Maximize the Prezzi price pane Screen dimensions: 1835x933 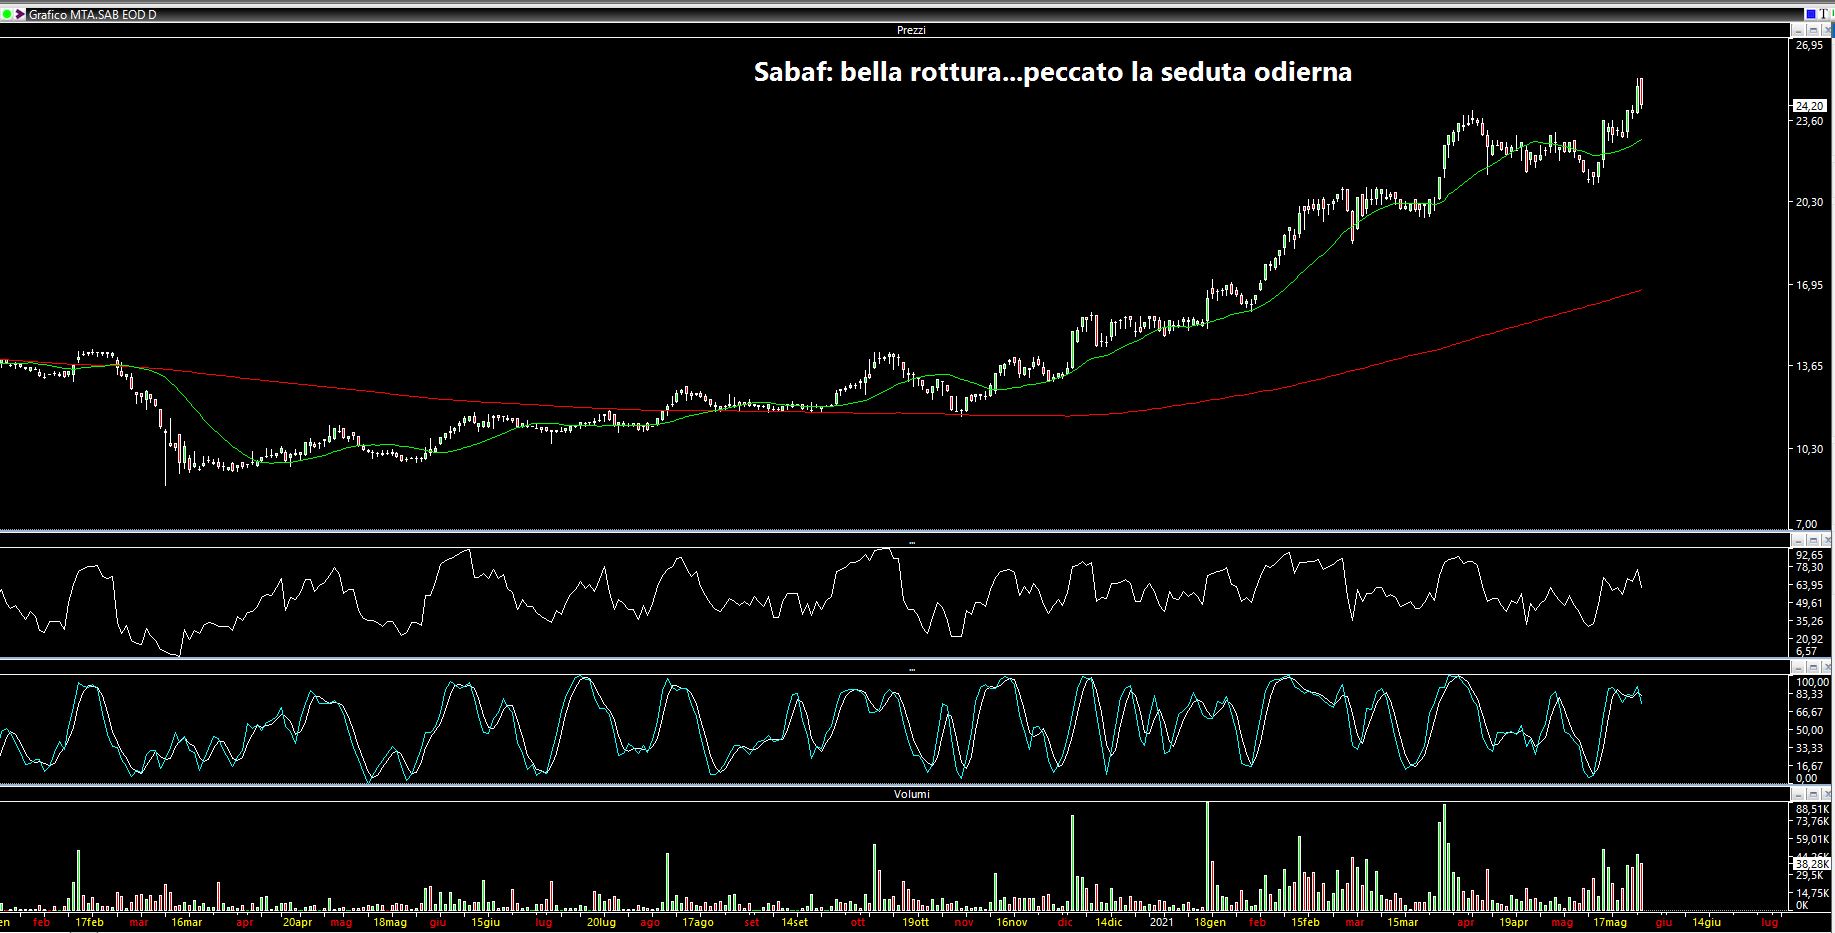[x=1812, y=30]
